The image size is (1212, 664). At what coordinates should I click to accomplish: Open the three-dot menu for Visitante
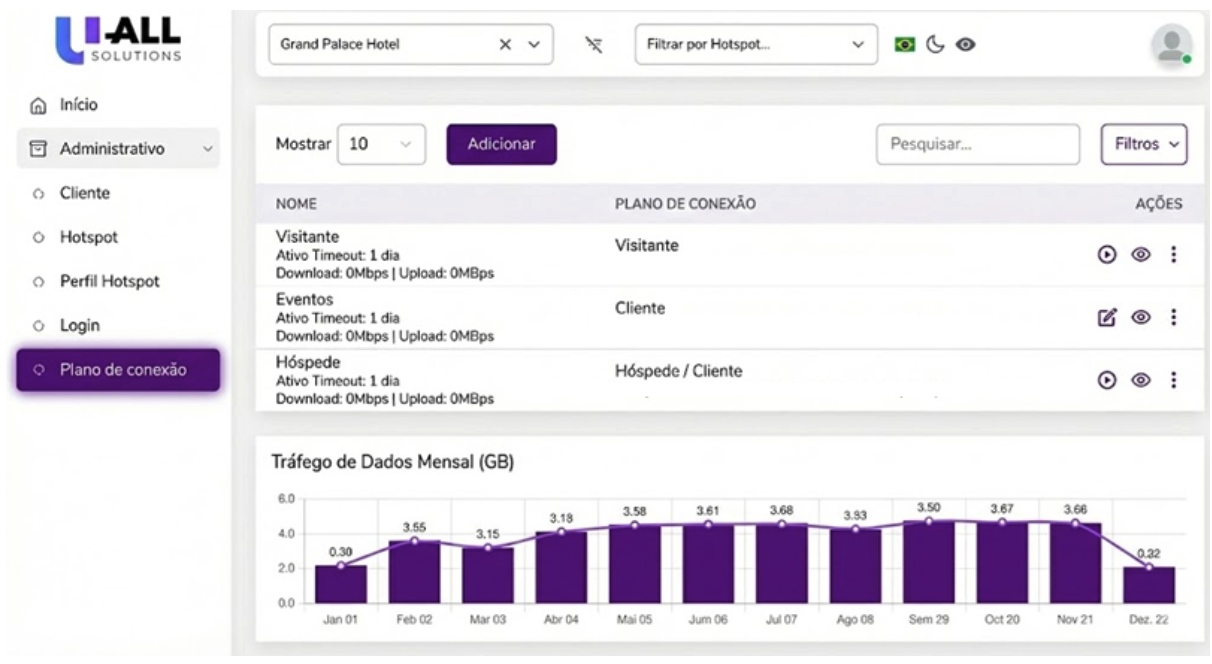[1173, 255]
